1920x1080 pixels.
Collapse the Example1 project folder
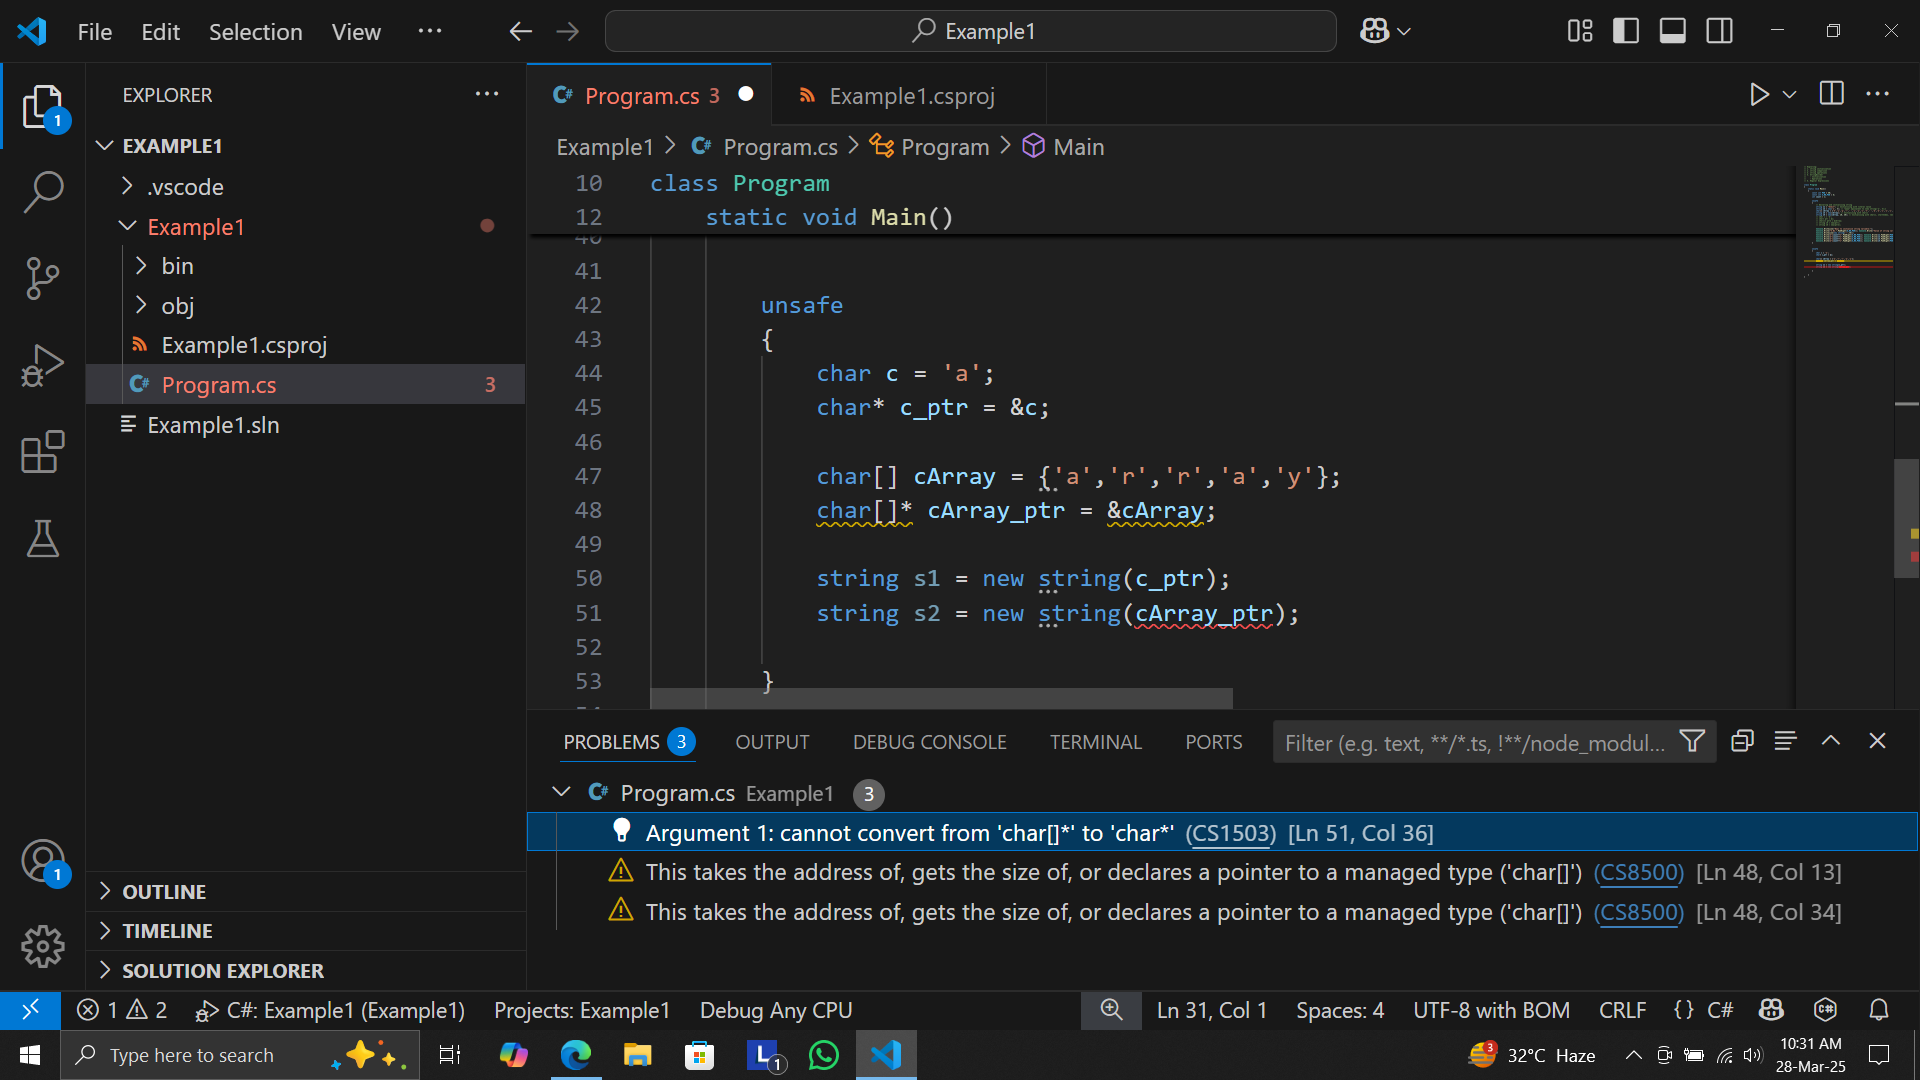pyautogui.click(x=127, y=226)
